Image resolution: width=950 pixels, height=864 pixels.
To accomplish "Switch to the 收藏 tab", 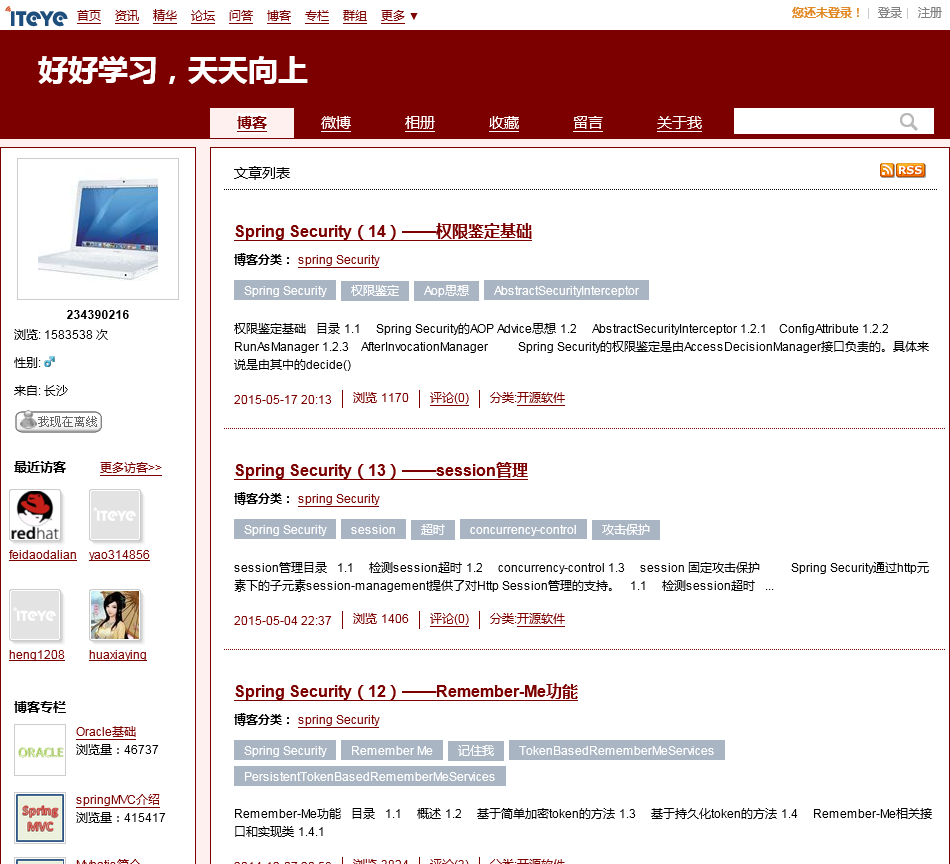I will pyautogui.click(x=504, y=123).
